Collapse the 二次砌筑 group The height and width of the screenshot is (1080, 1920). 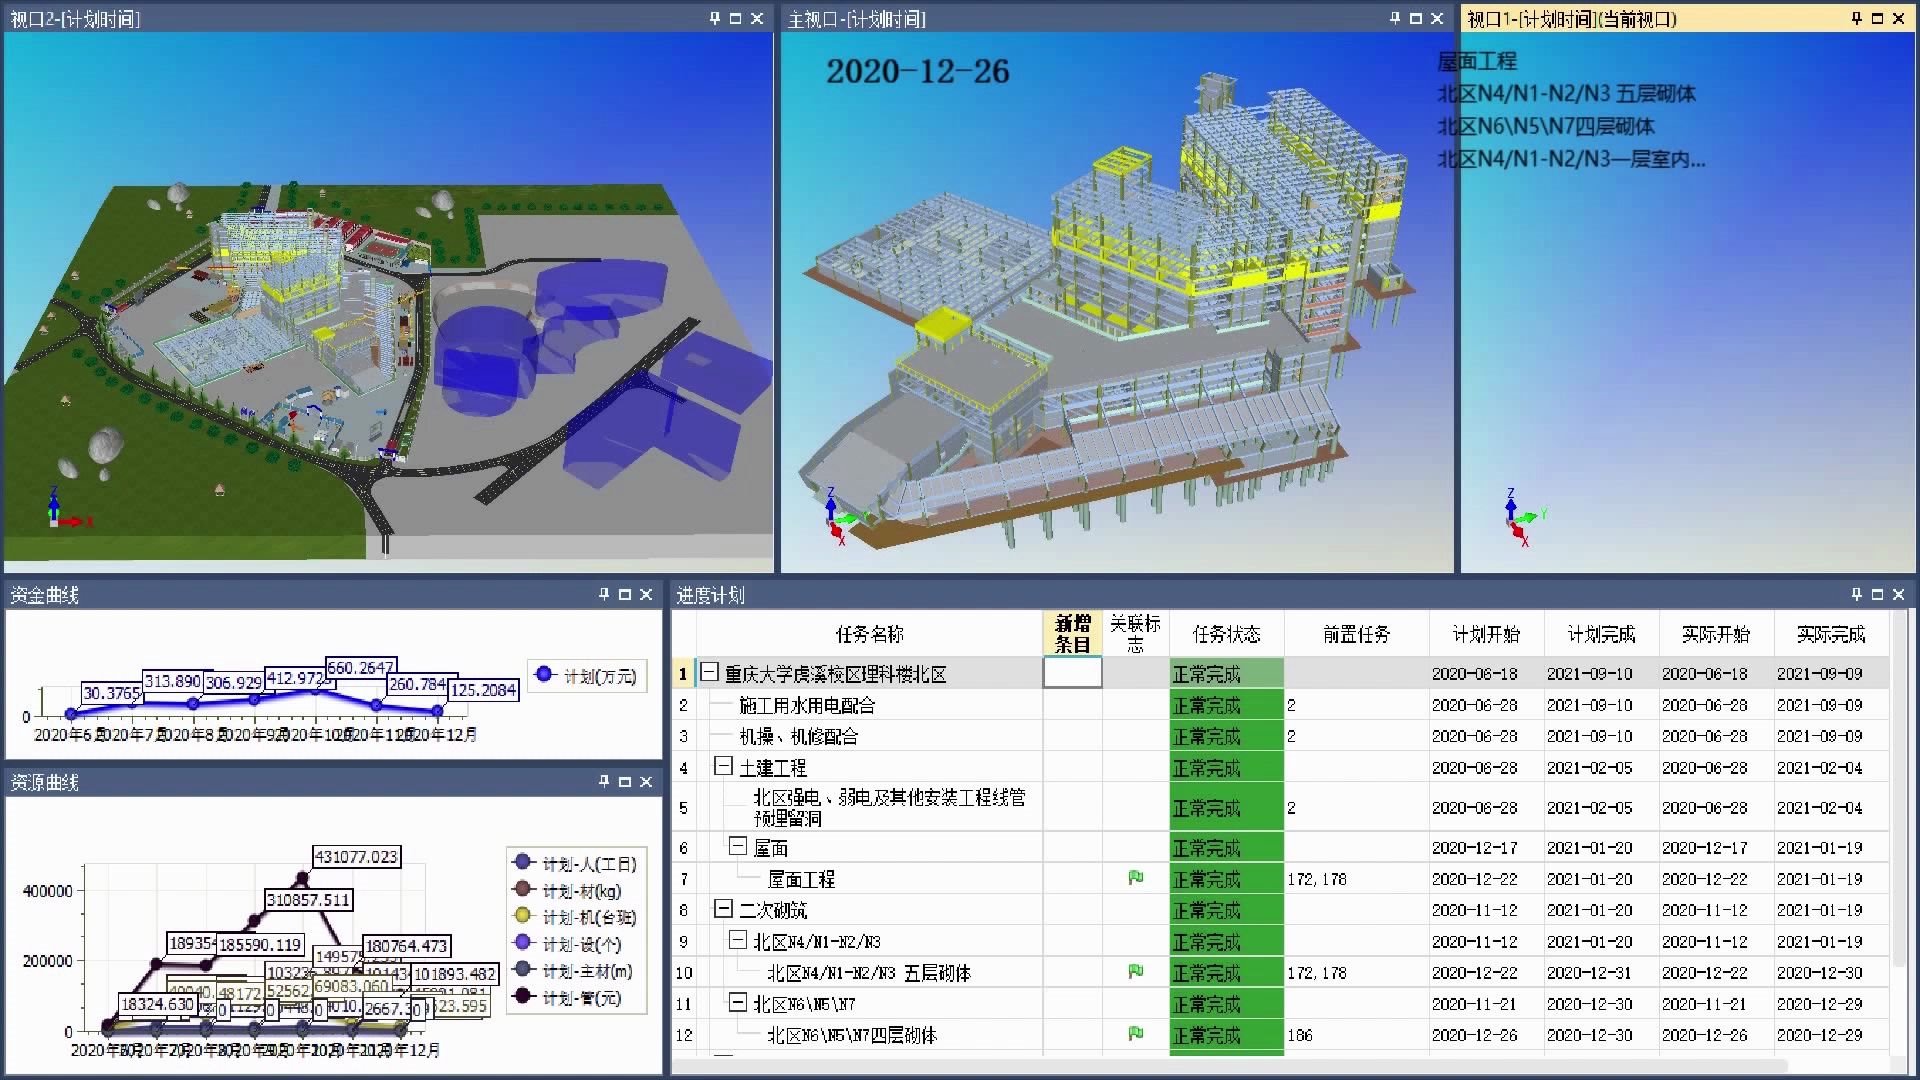723,910
